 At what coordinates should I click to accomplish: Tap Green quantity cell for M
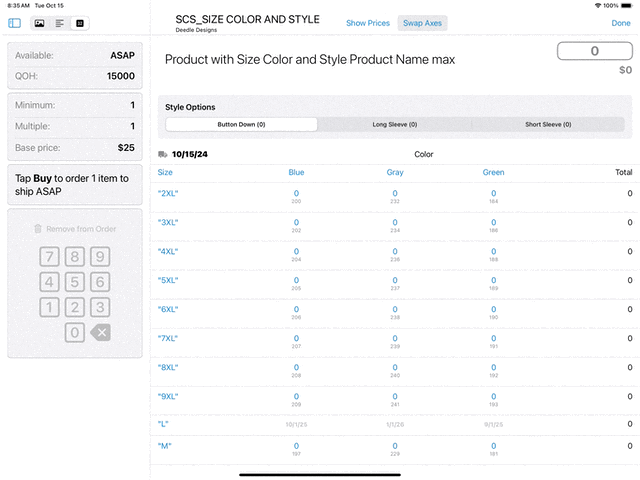coord(493,449)
